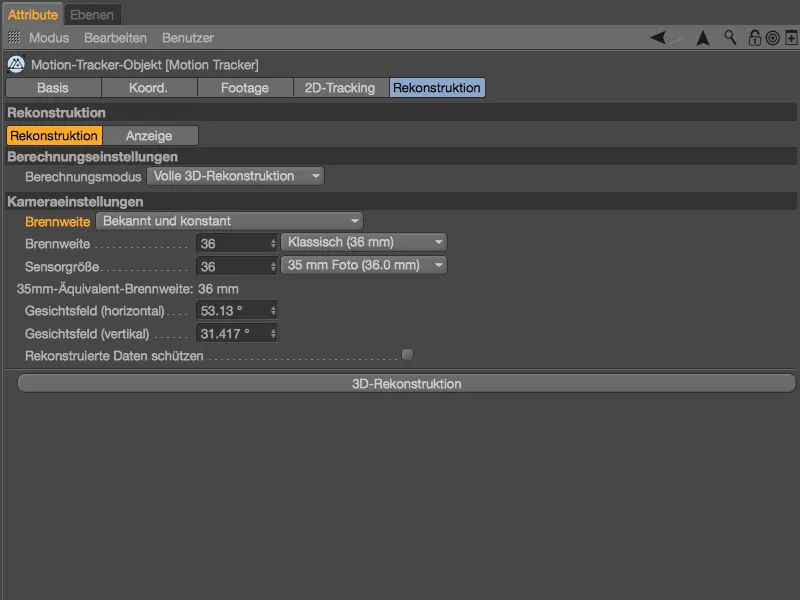Select the orange Rekonstruktion sub-tab
The height and width of the screenshot is (600, 800).
coord(54,136)
